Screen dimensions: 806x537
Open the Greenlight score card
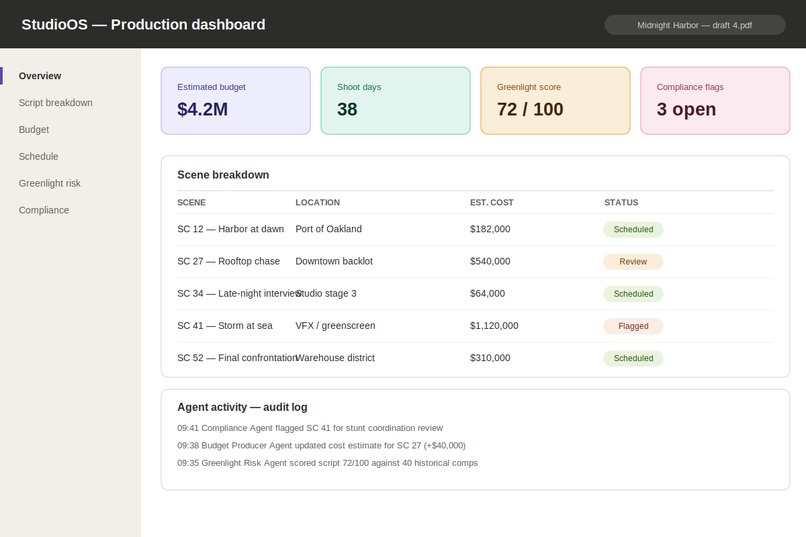(x=555, y=101)
